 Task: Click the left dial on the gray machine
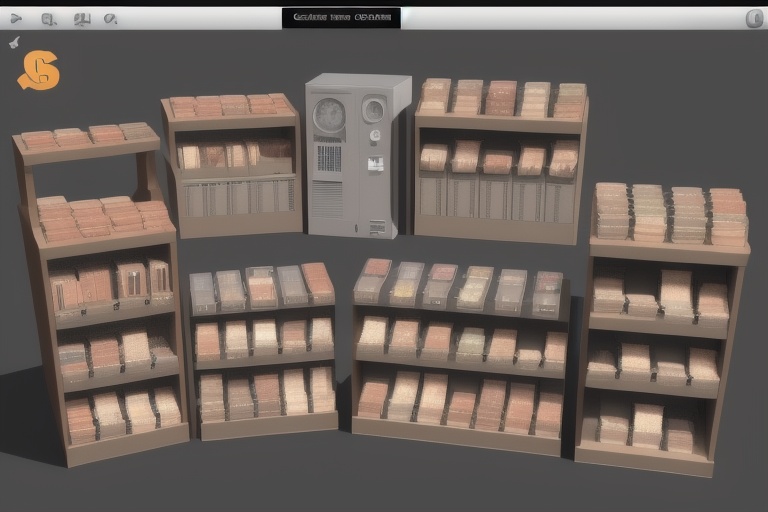click(329, 116)
